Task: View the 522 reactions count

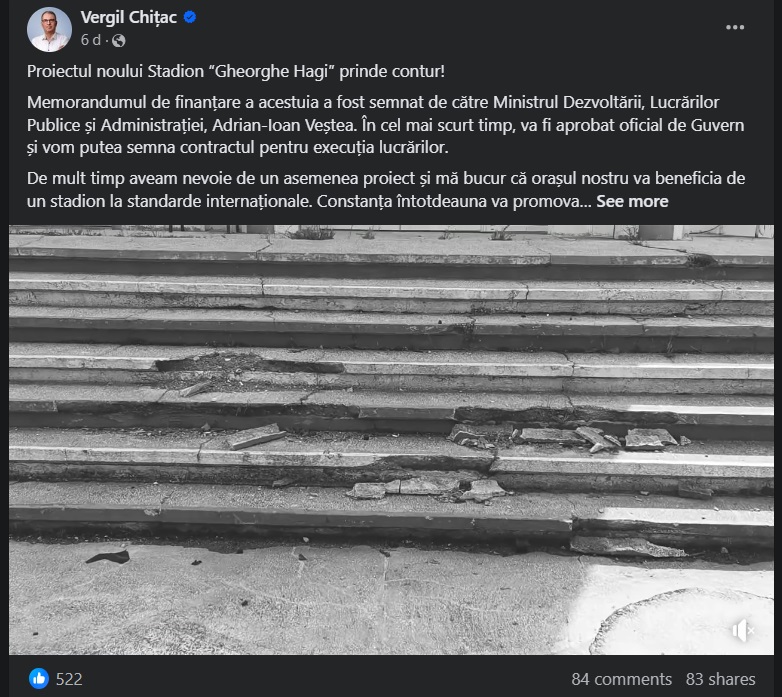Action: (68, 679)
